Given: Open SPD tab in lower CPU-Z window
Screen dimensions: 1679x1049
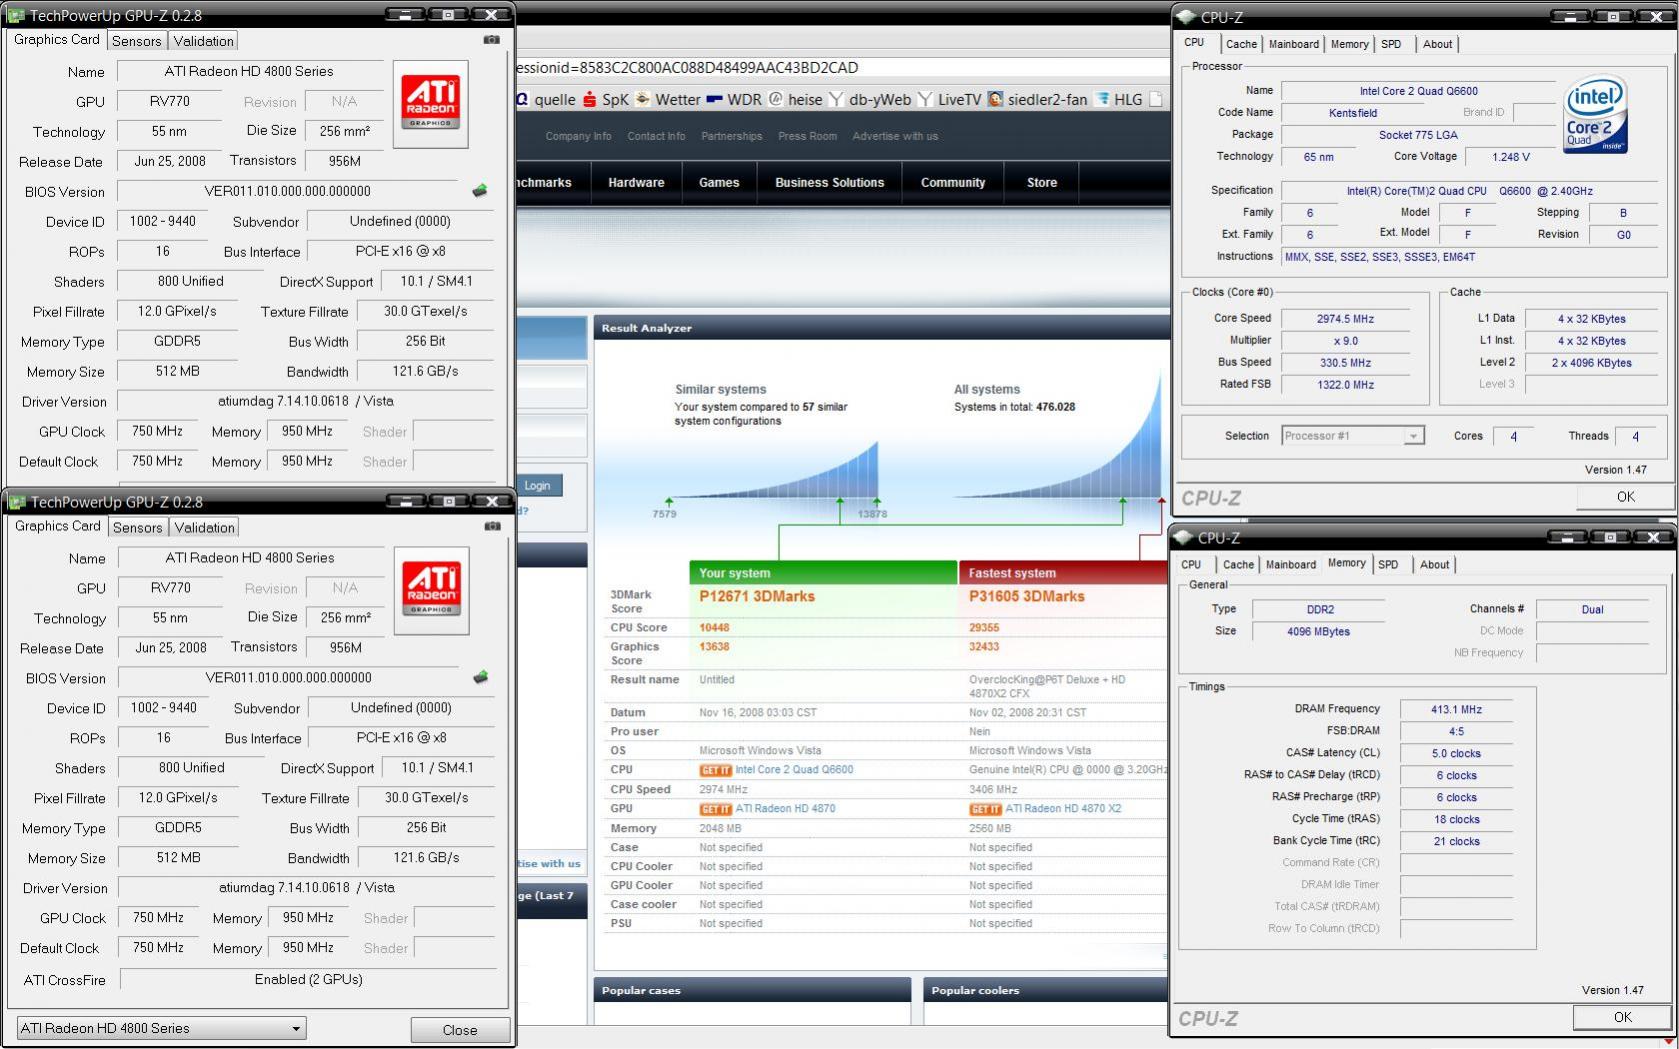Looking at the screenshot, I should 1388,565.
